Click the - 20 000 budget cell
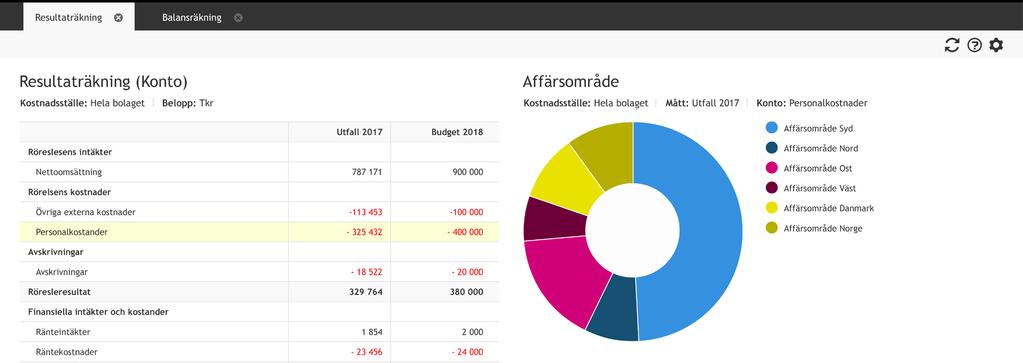1023x363 pixels. pos(466,272)
